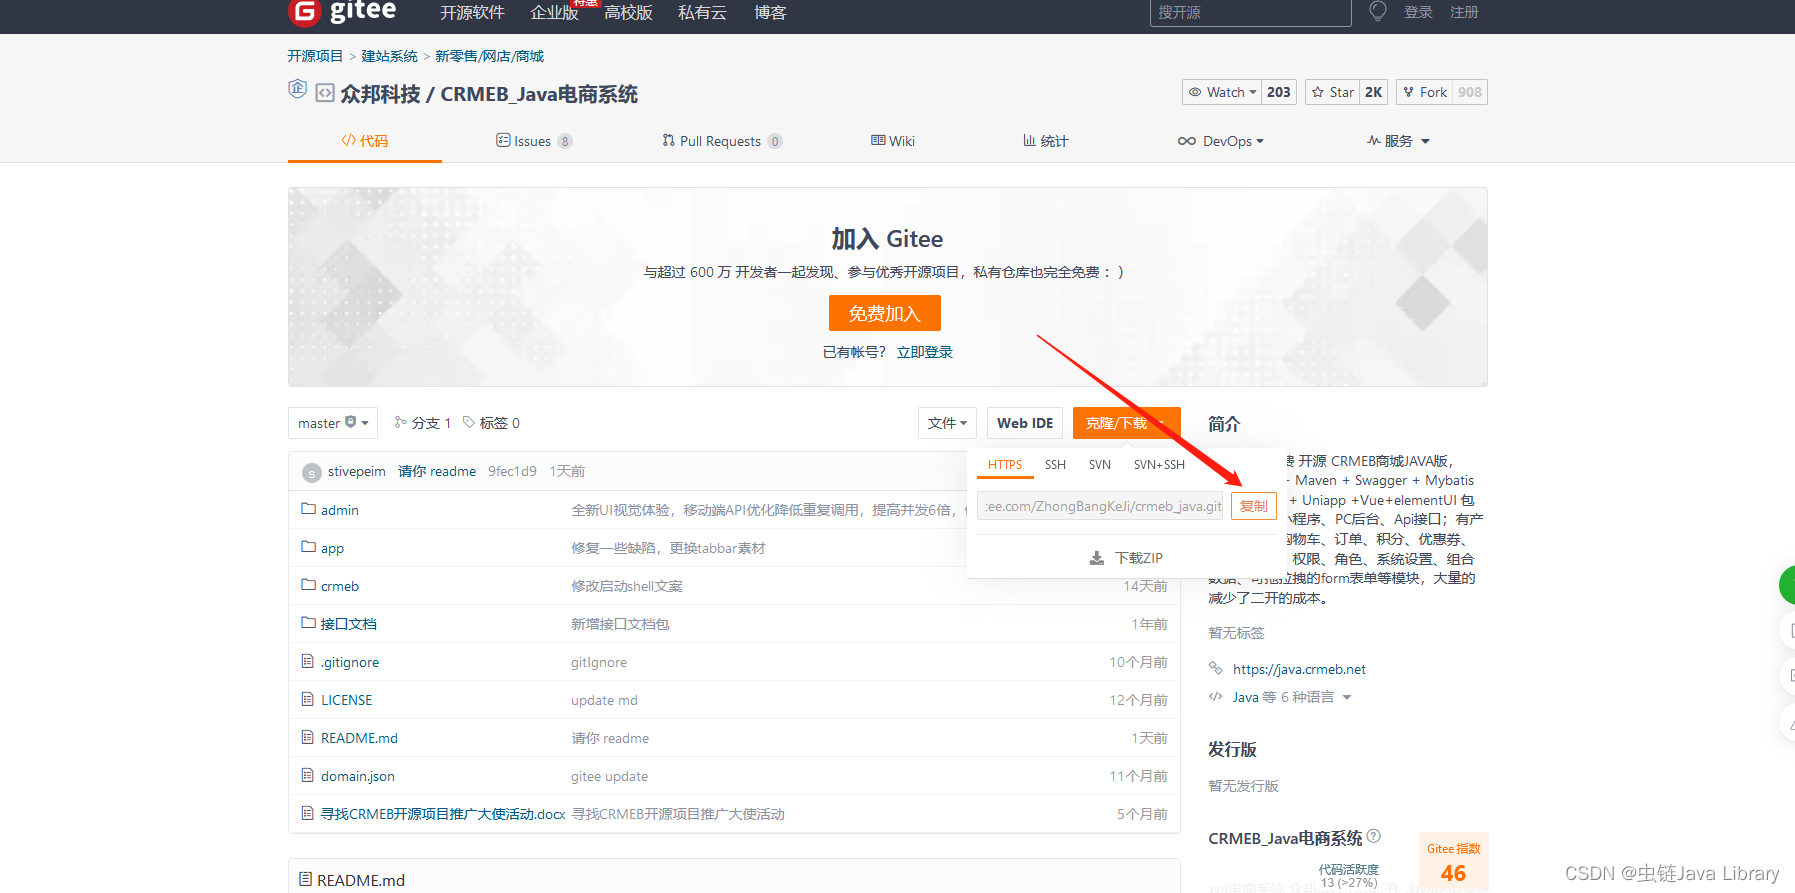Screen dimensions: 1795x893
Task: Open the 统计 tab
Action: pos(1045,141)
